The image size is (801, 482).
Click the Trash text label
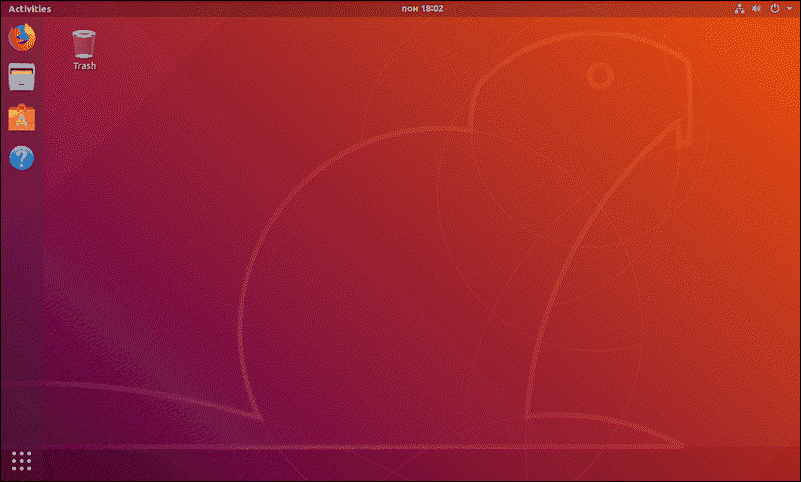(84, 66)
